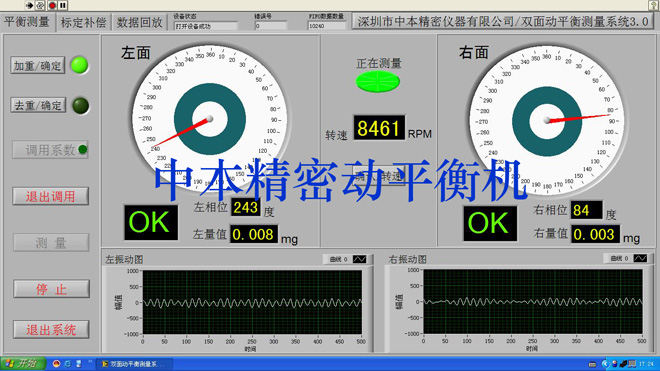Switch to the 数据回放 tab
The height and width of the screenshot is (371, 660).
pyautogui.click(x=140, y=22)
